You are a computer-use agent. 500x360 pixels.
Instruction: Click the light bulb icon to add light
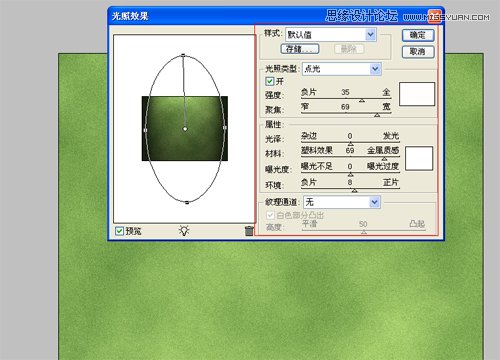coord(184,231)
